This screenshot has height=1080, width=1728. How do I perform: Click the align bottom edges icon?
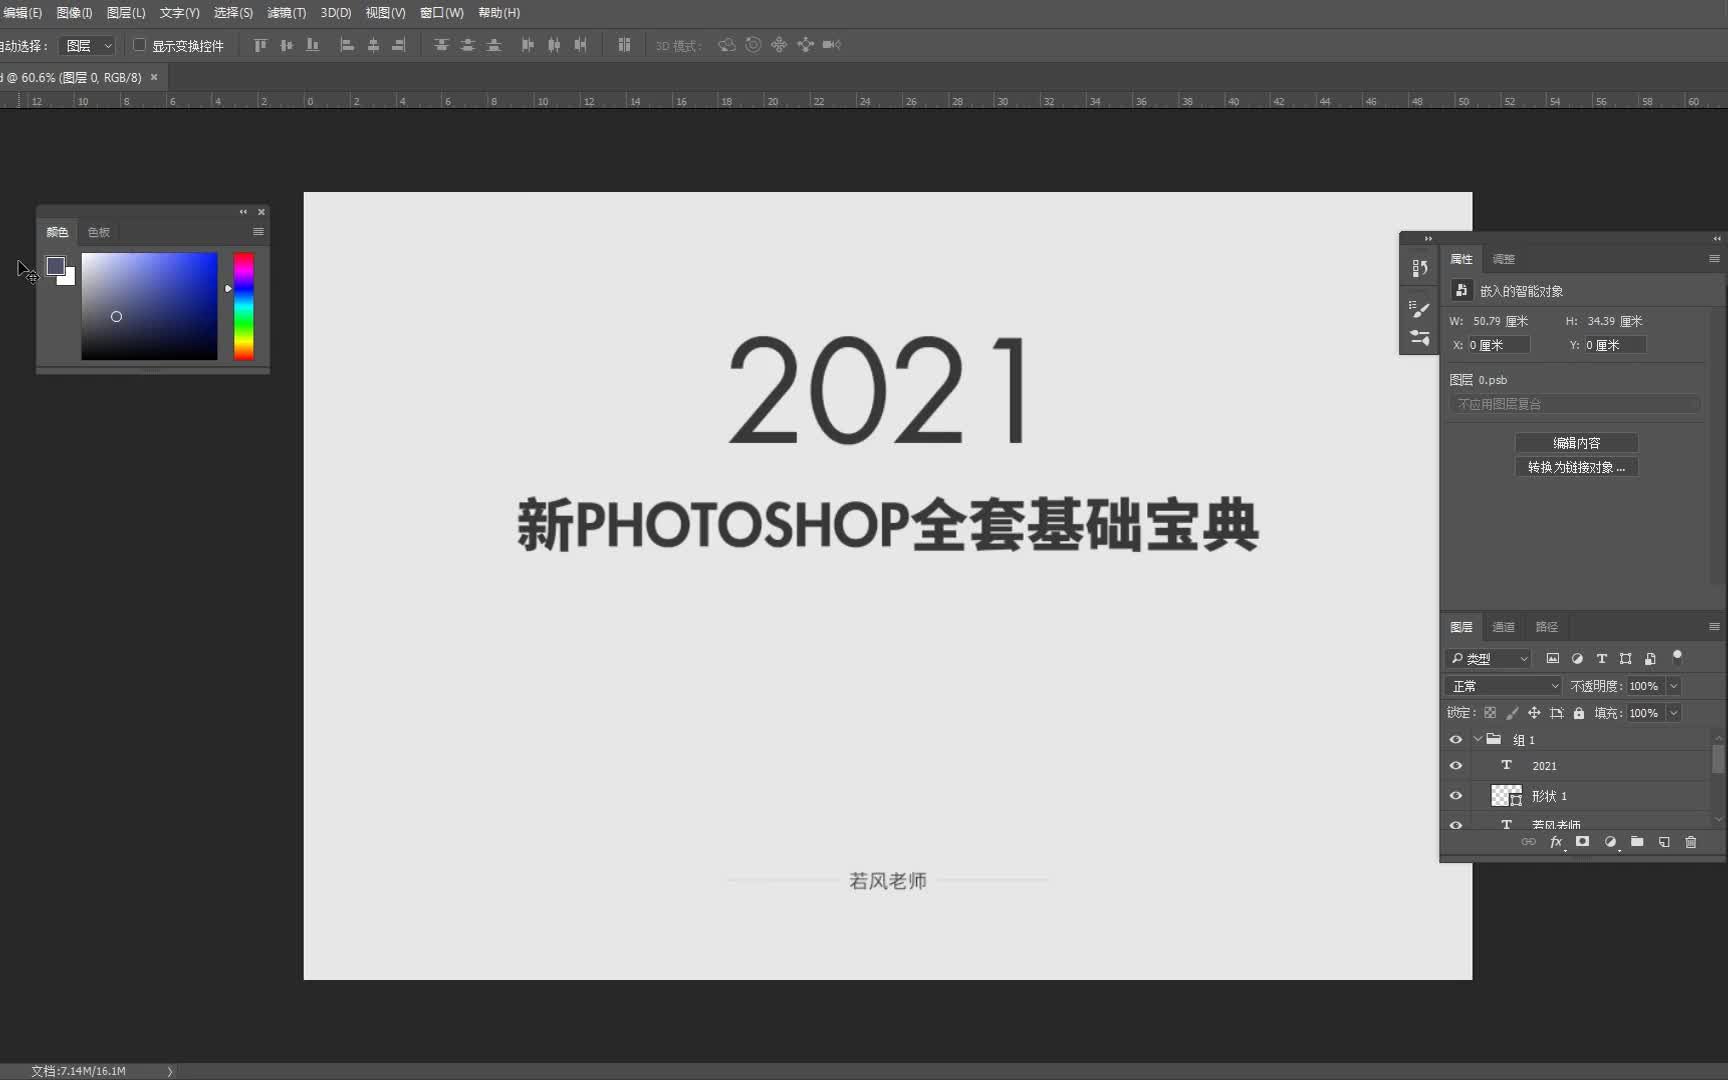[x=313, y=45]
